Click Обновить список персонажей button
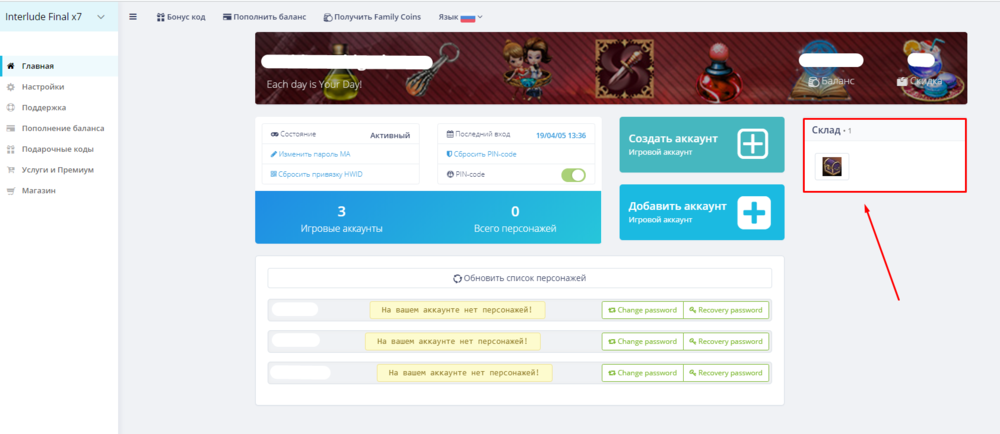 519,278
